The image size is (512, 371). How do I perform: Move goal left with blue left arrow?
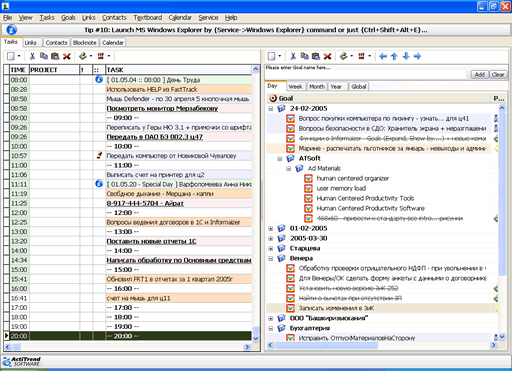pyautogui.click(x=383, y=56)
